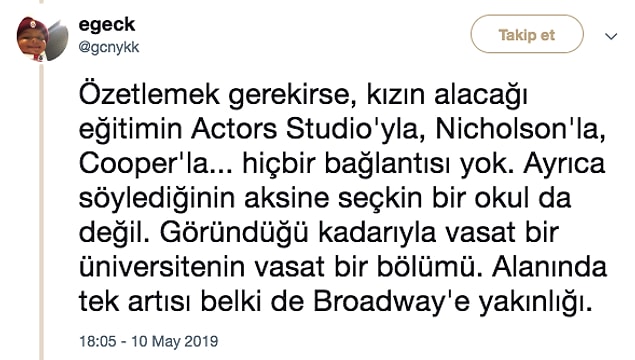Viewport: 635px width, 360px height.
Task: Open egeck's profile picture avatar
Action: pyautogui.click(x=42, y=39)
